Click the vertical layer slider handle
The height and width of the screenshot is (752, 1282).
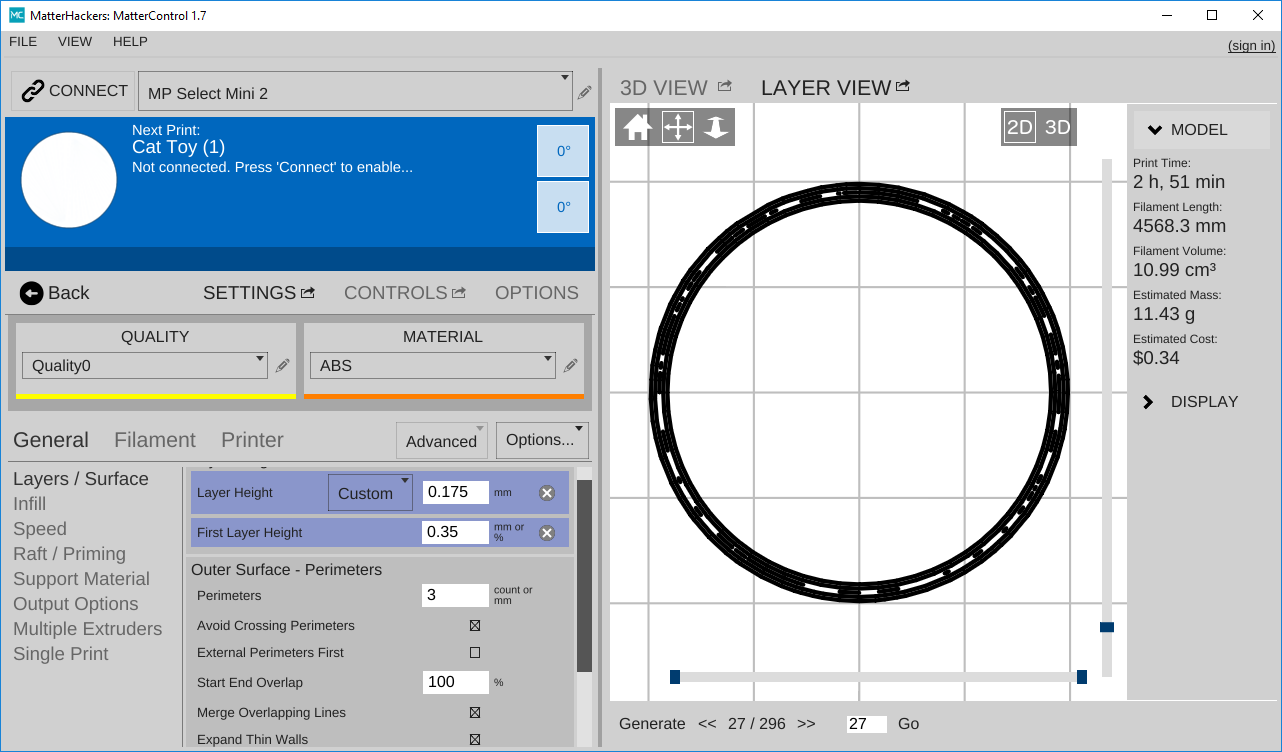point(1107,627)
